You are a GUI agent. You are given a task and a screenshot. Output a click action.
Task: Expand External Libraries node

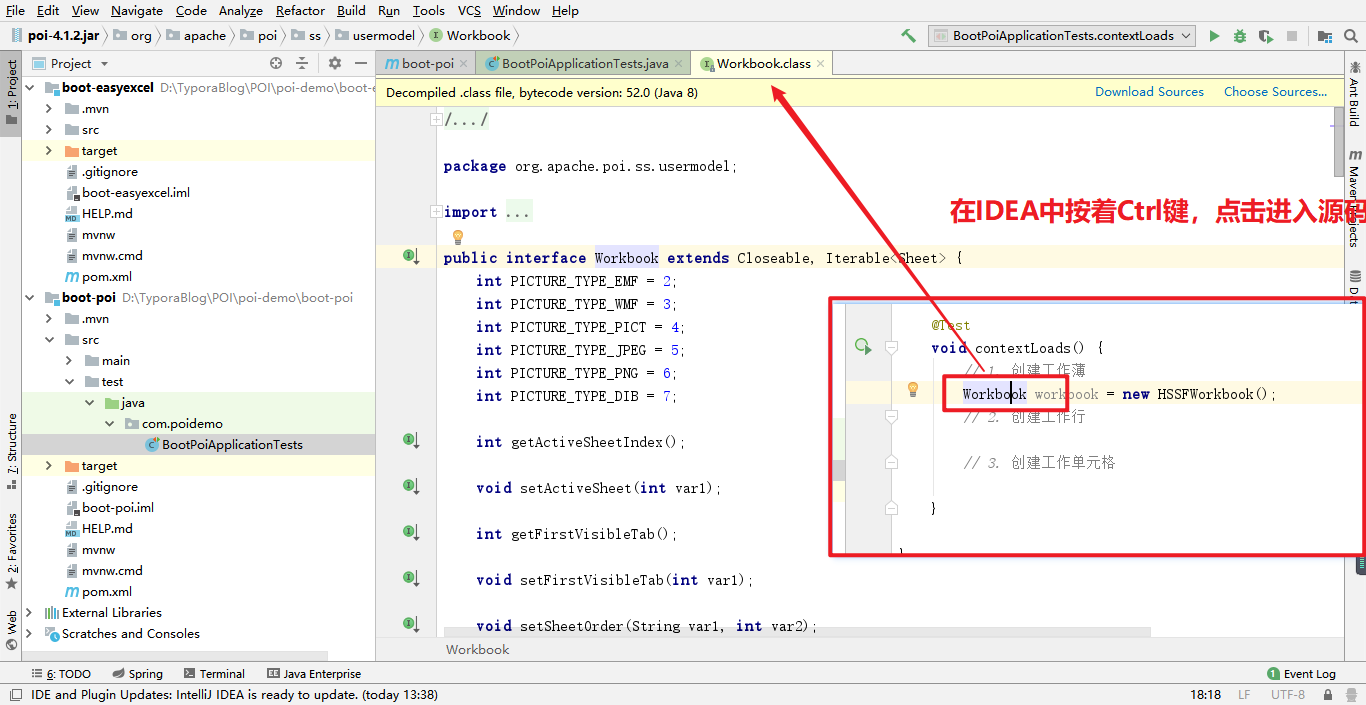[30, 613]
